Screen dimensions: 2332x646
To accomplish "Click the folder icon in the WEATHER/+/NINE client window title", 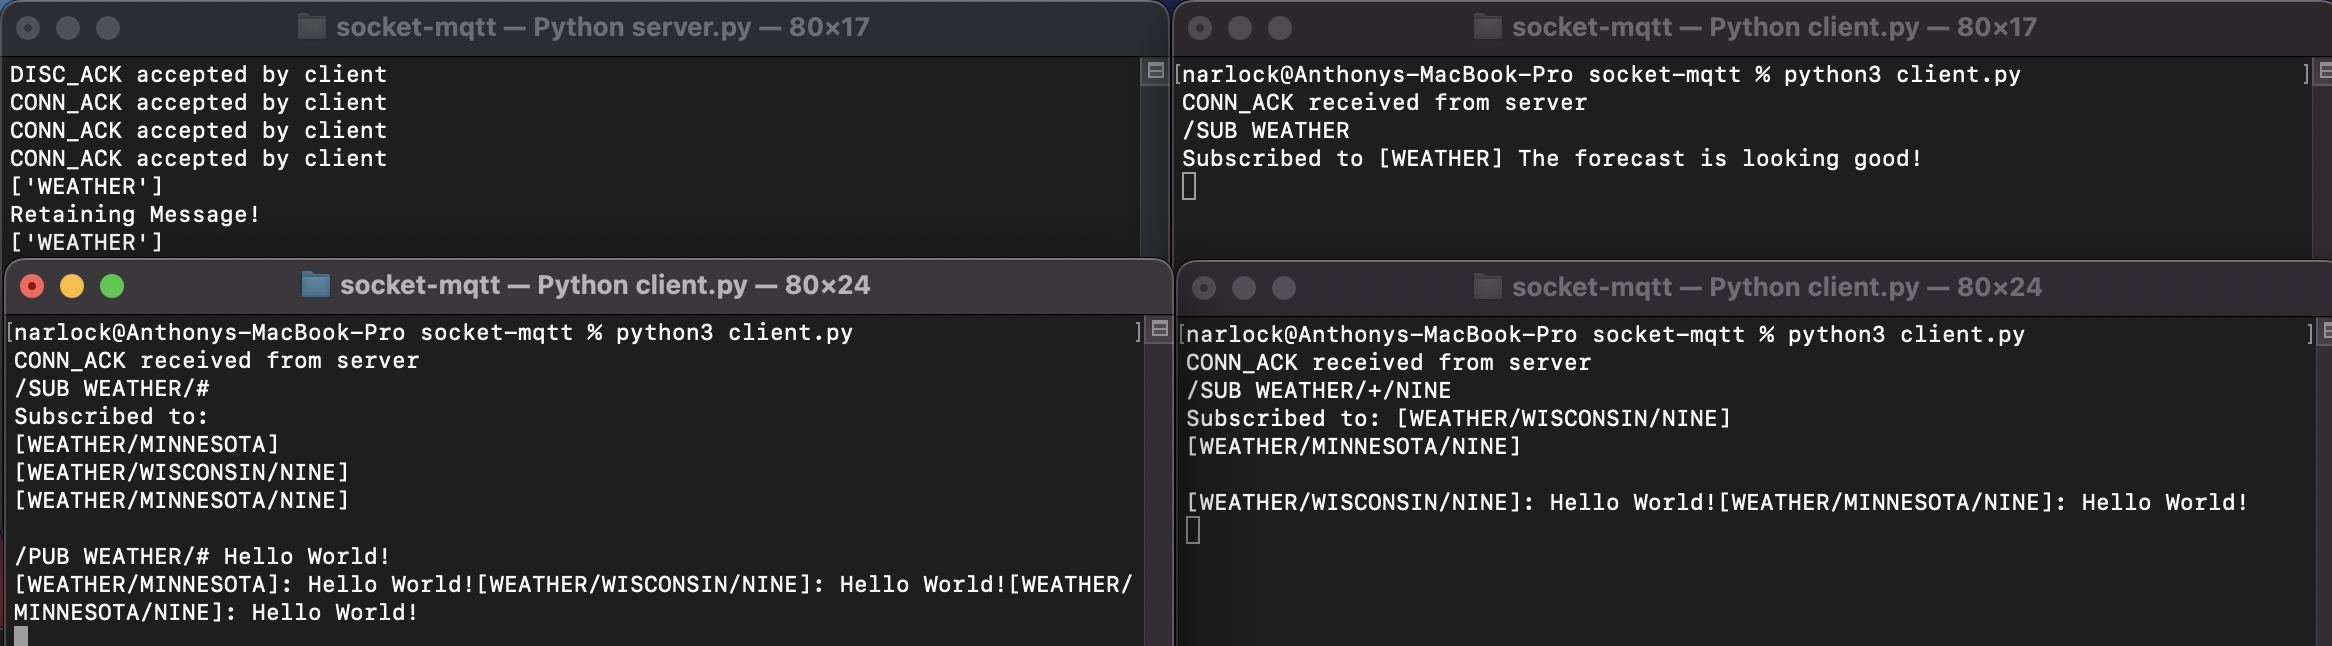I will [x=1488, y=287].
